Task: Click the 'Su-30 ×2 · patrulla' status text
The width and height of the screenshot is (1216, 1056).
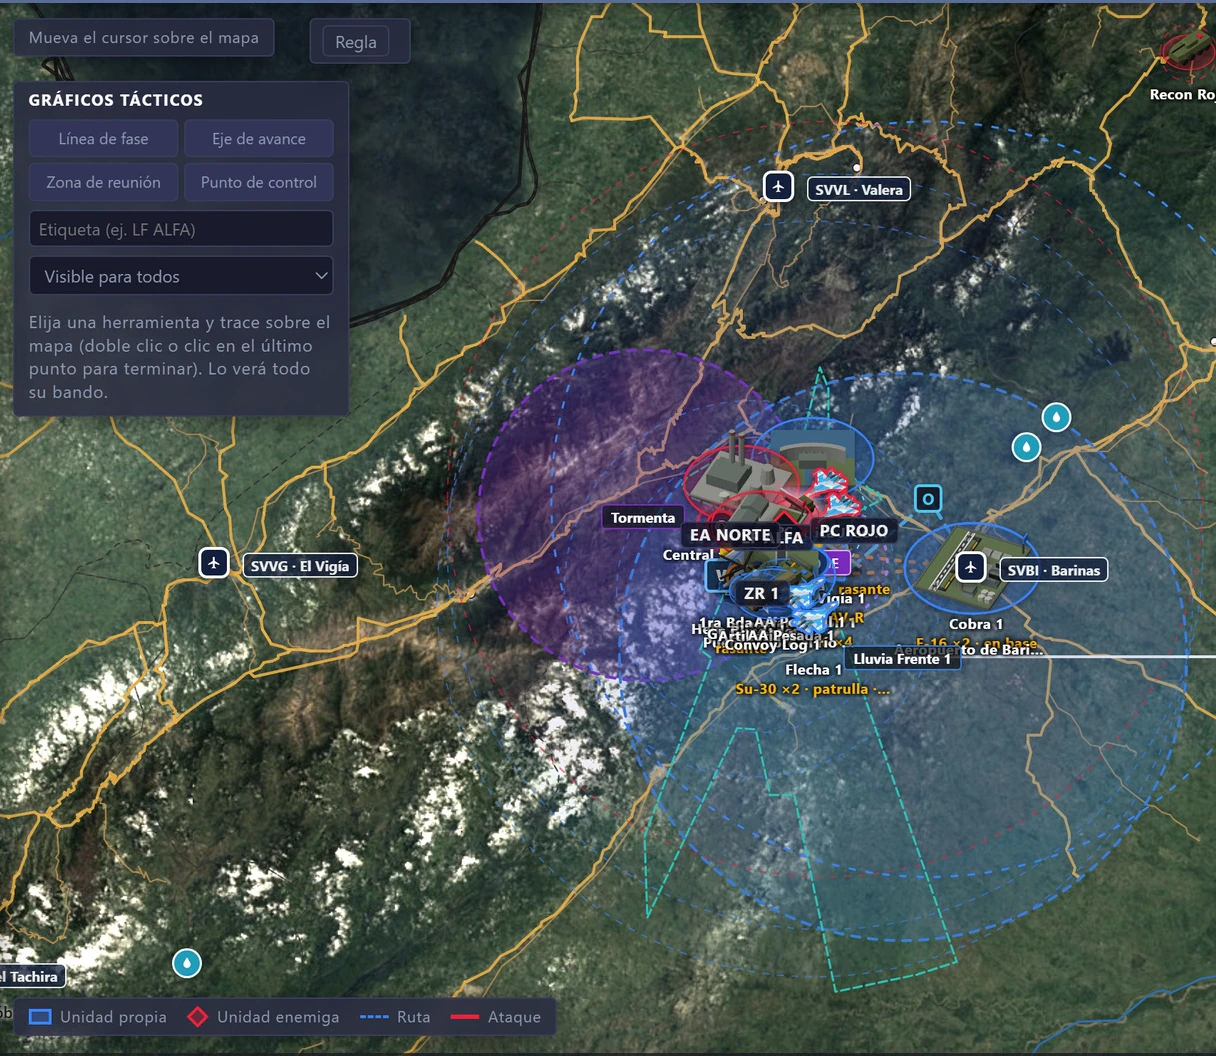Action: (812, 689)
